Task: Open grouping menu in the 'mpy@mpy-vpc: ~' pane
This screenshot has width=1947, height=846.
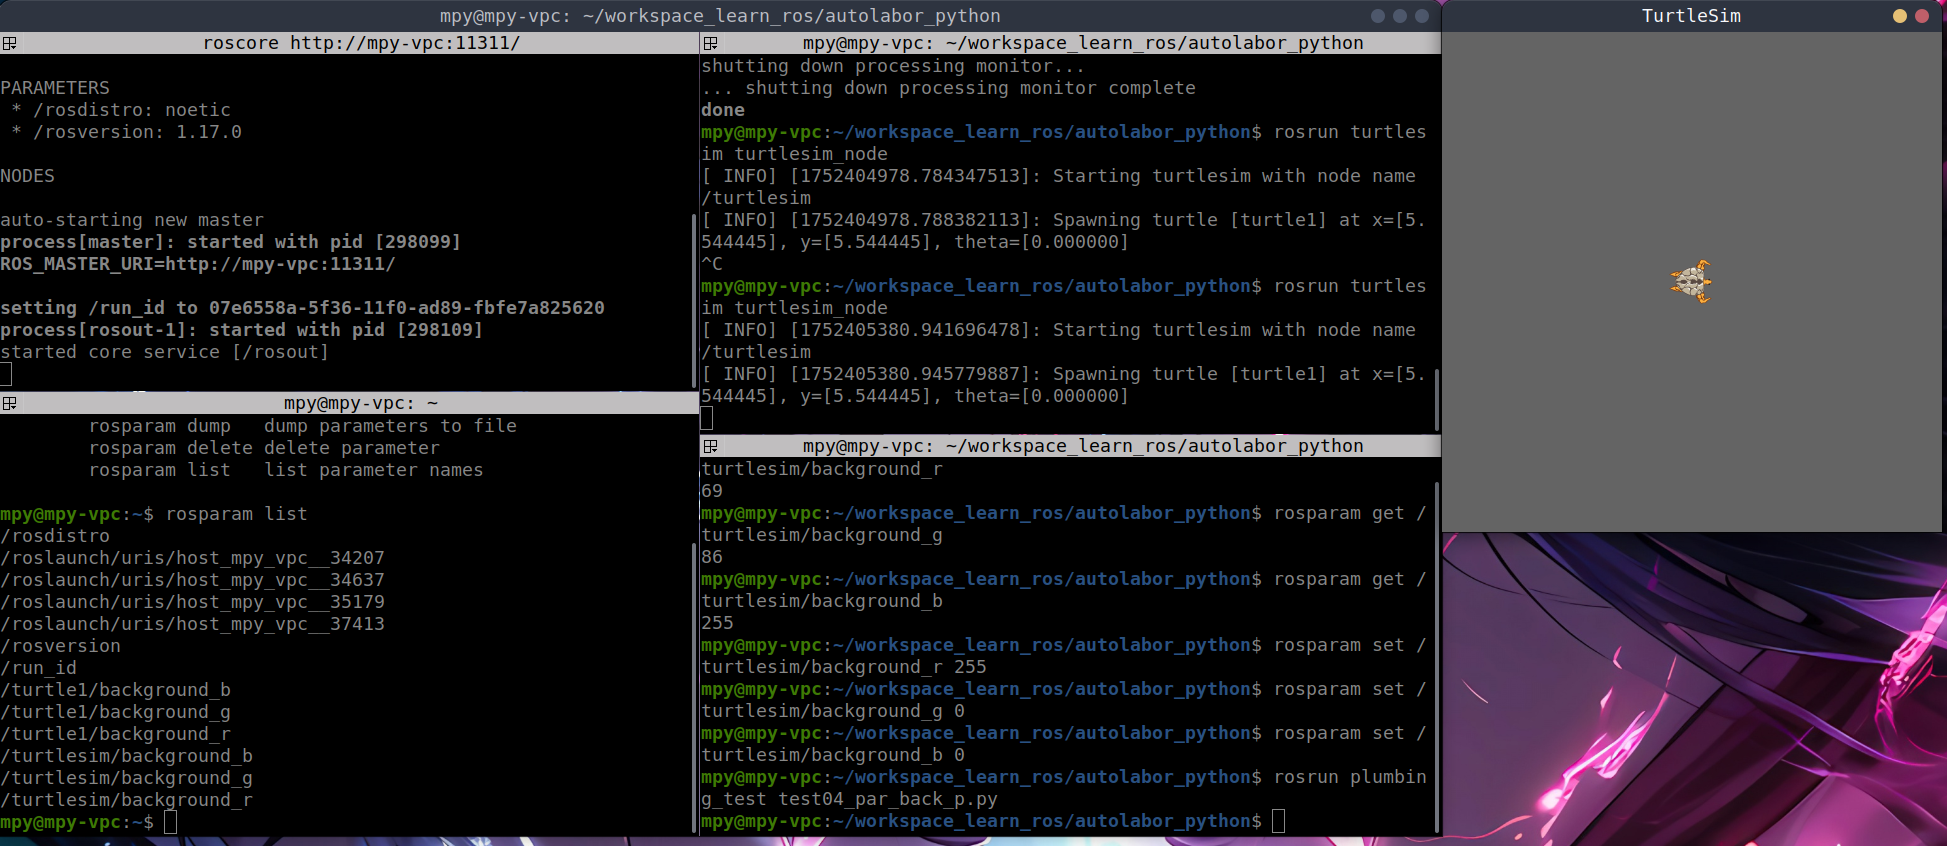Action: (x=9, y=403)
